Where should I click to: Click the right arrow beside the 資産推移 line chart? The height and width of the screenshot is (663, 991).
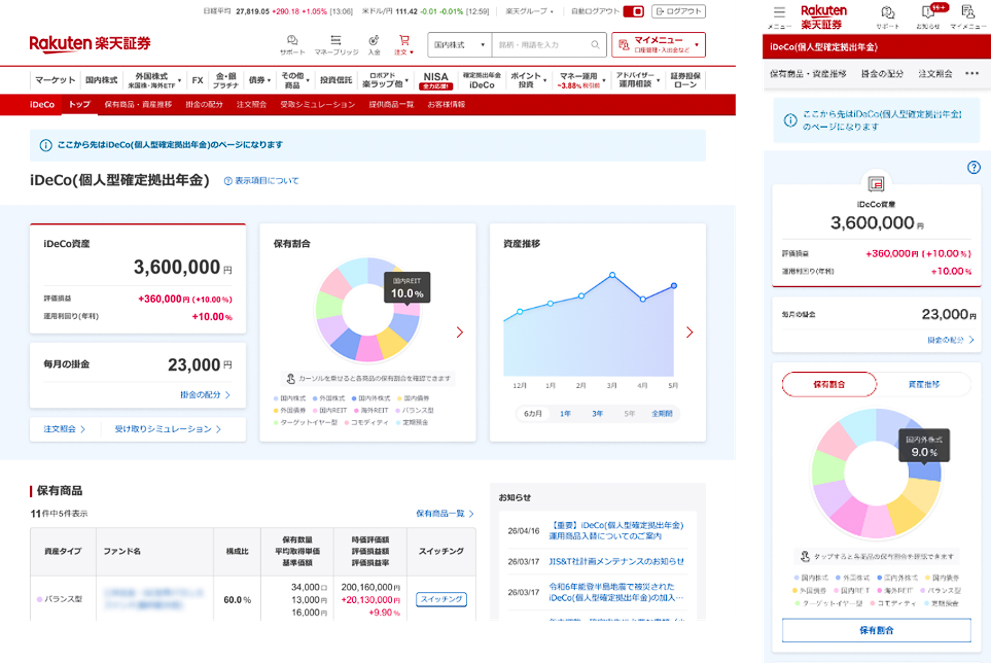coord(690,332)
